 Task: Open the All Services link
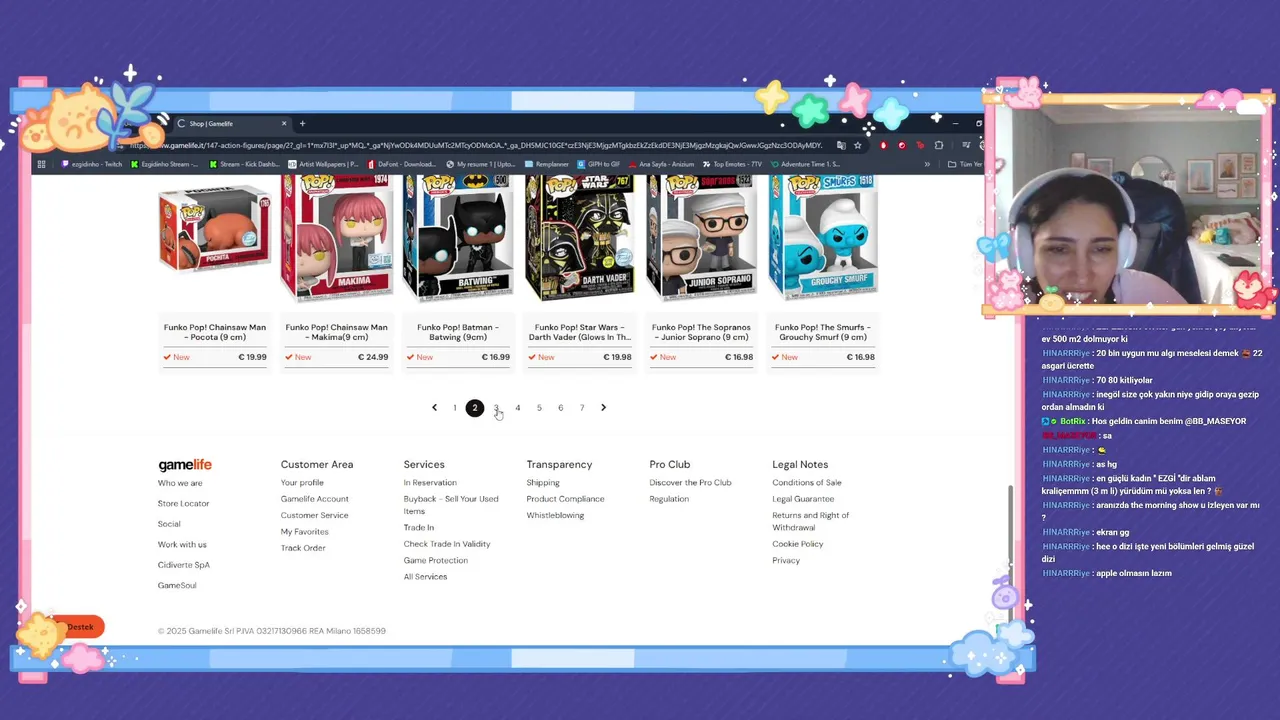tap(425, 577)
